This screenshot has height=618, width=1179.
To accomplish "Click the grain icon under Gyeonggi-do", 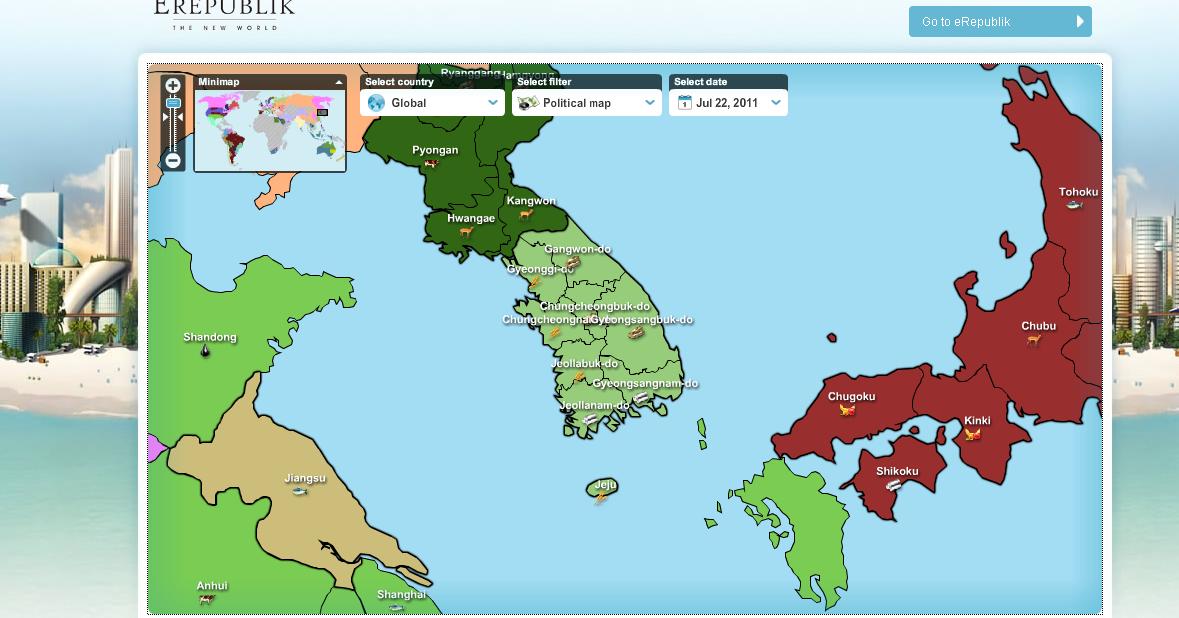I will [x=535, y=281].
